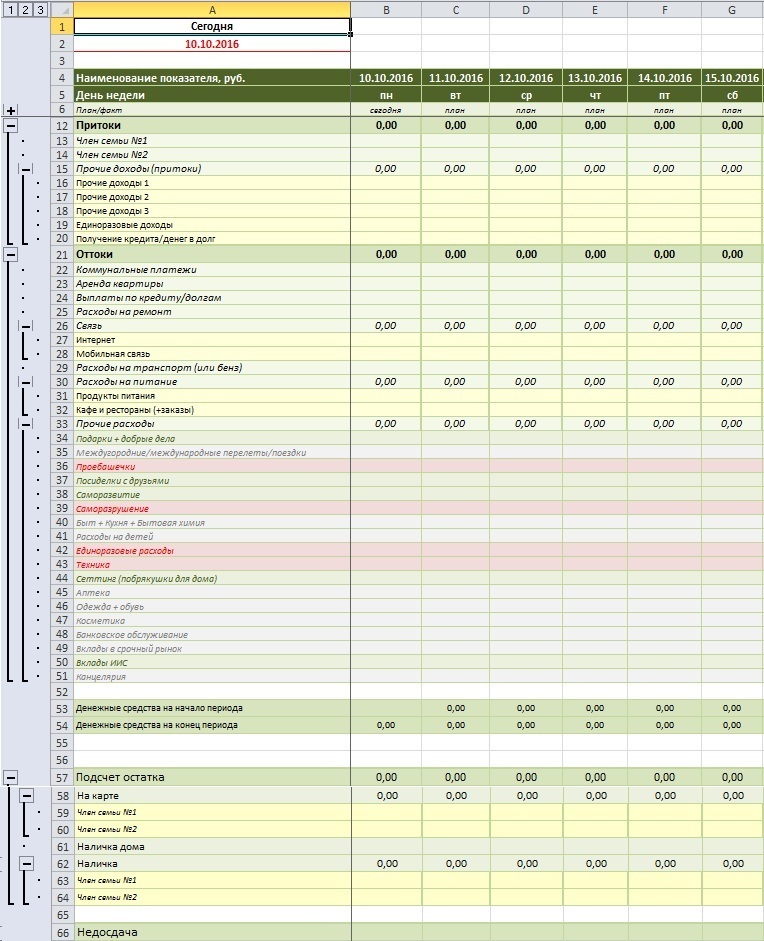Click Коммунальные платежи cell
The image size is (764, 941).
click(x=212, y=270)
